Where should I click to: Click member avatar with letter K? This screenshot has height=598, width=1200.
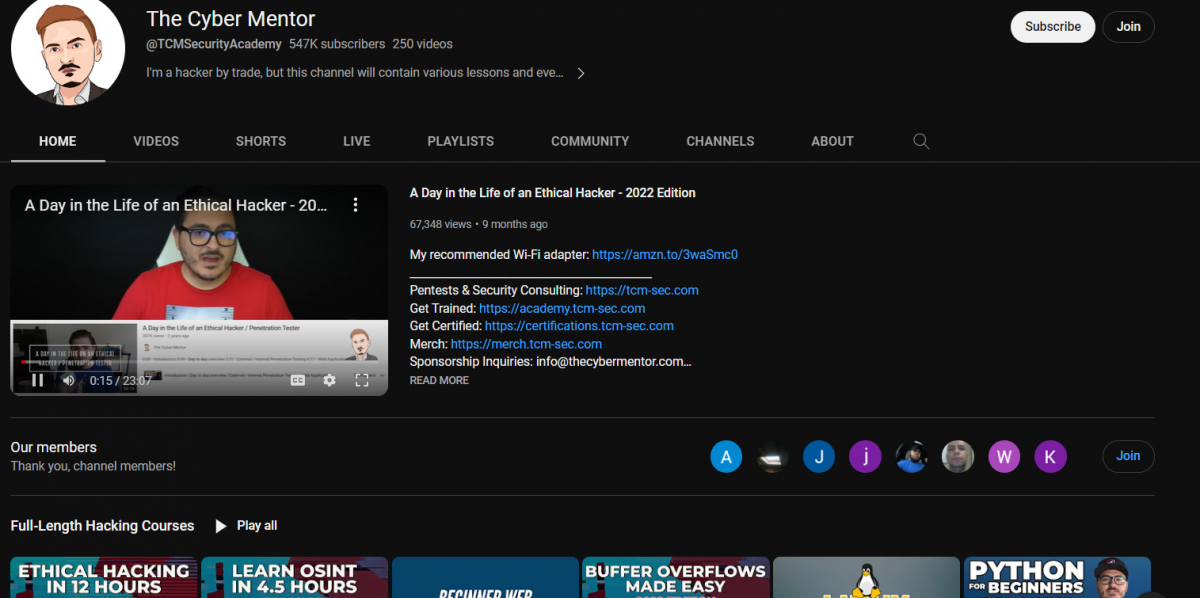(1050, 457)
